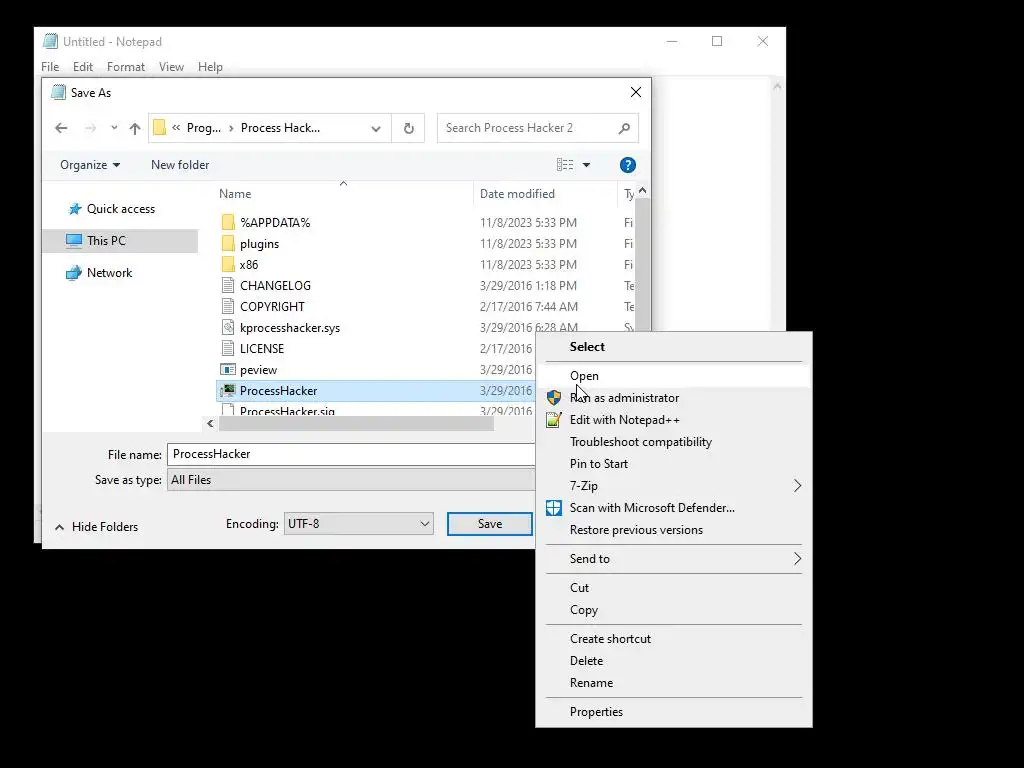1024x768 pixels.
Task: Choose Edit with Notepad++
Action: point(674,420)
